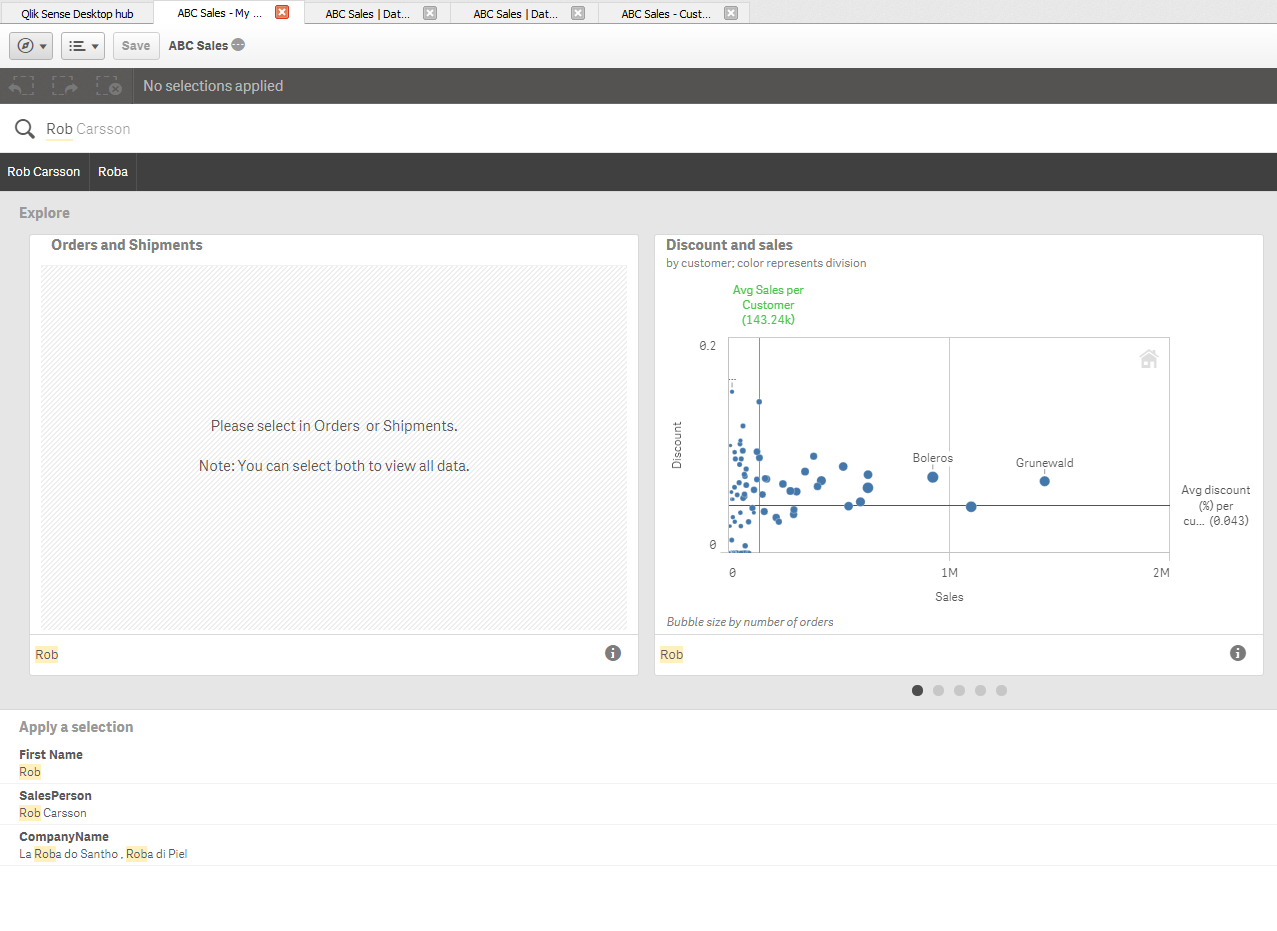The height and width of the screenshot is (931, 1277).
Task: Click the Apply a selection heading
Action: [x=76, y=727]
